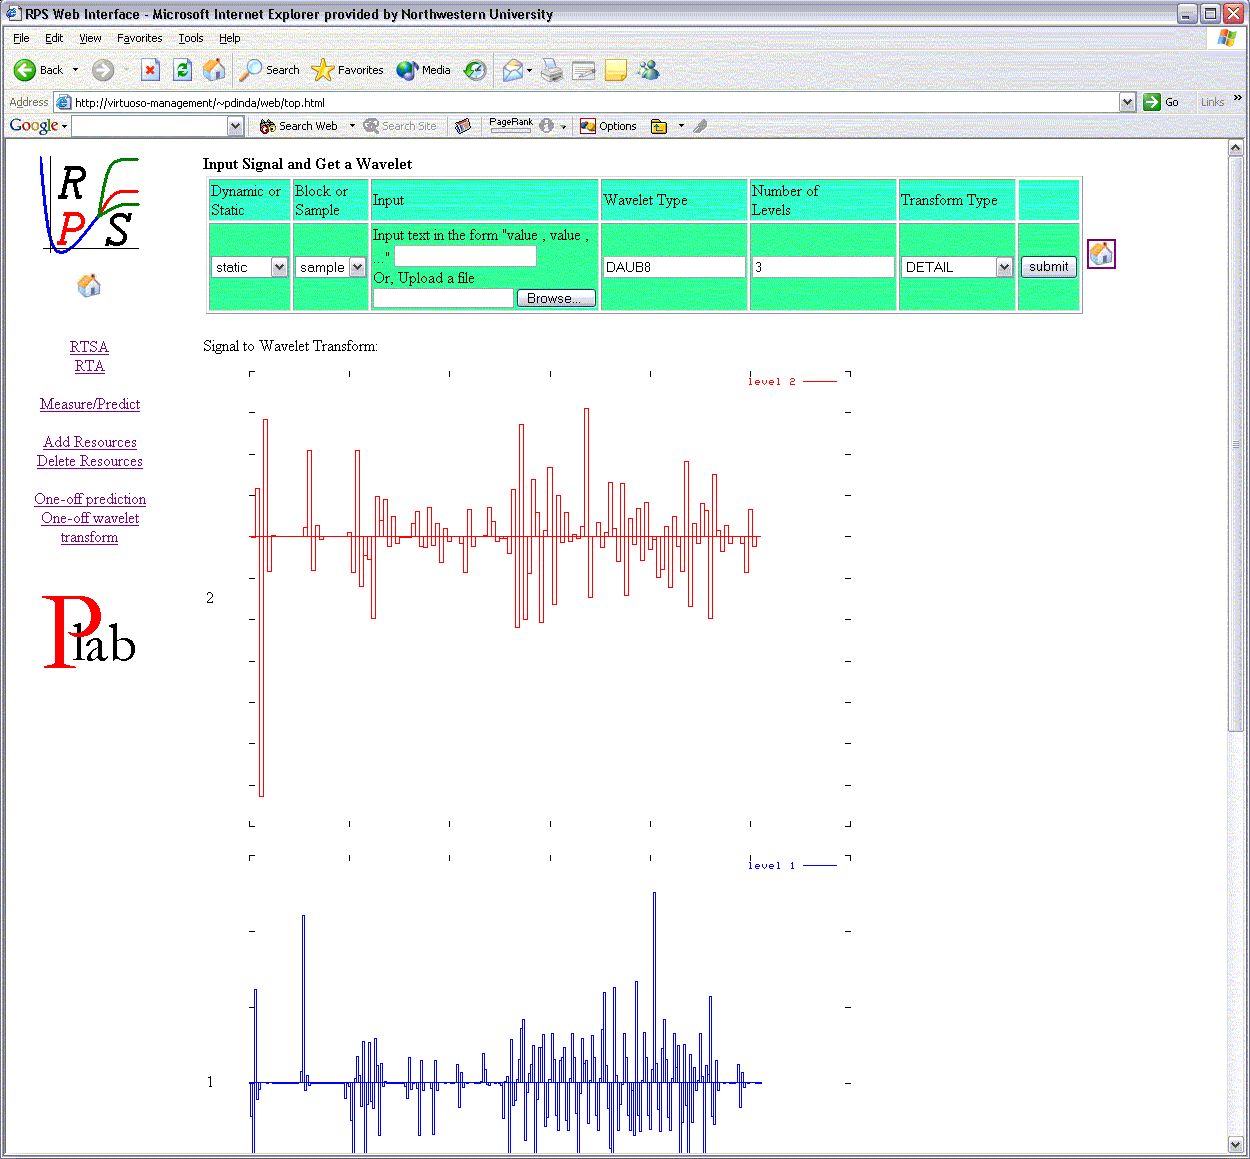Screen dimensions: 1250x1159
Task: Open the Tools menu
Action: pos(190,38)
